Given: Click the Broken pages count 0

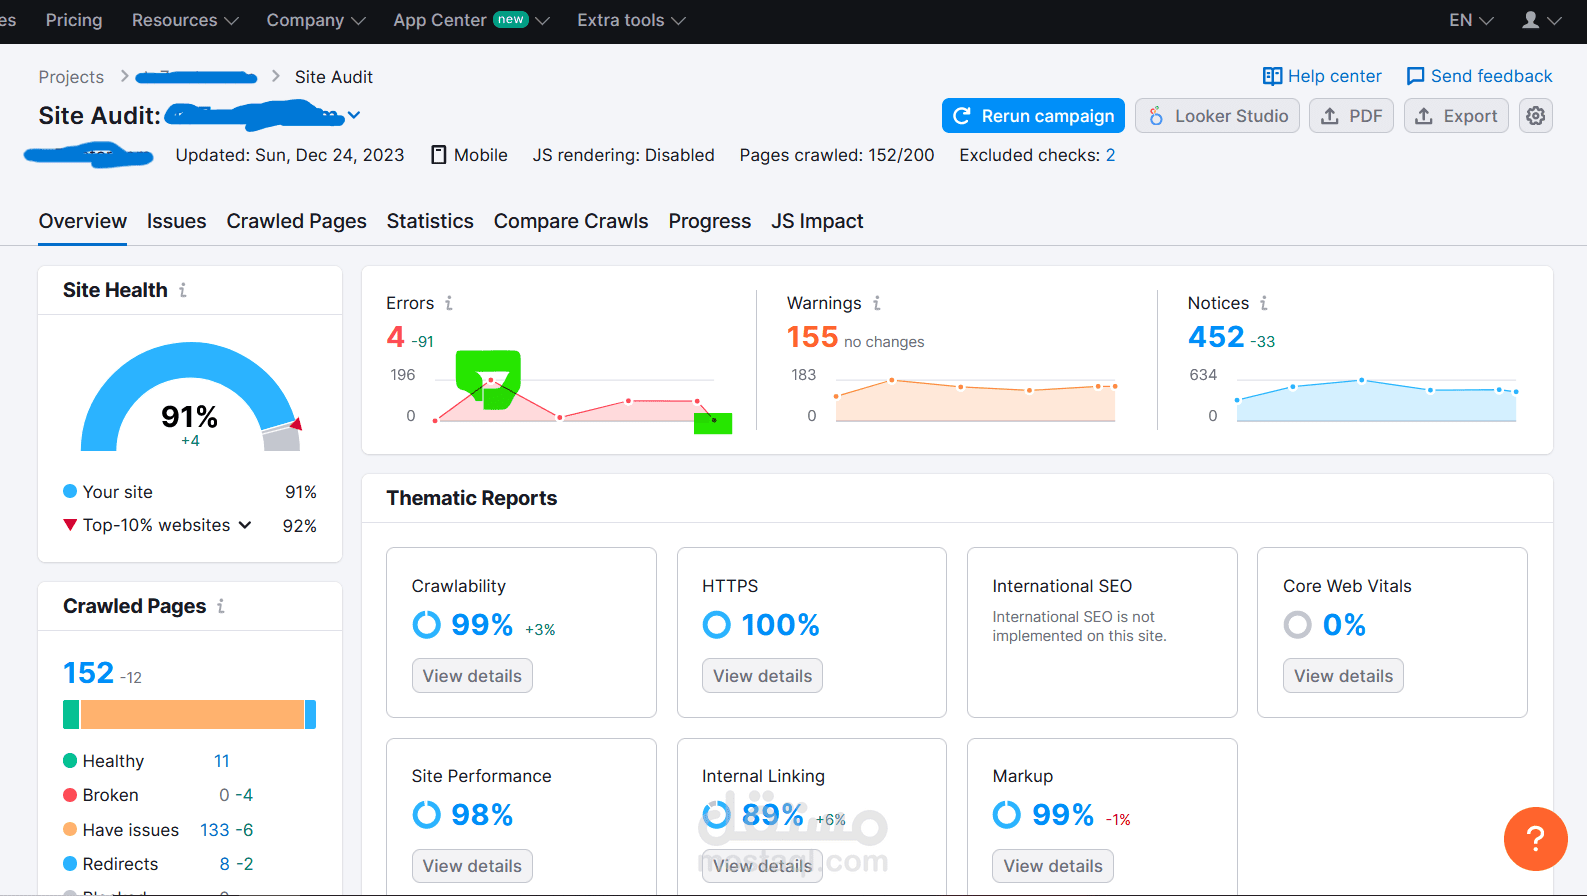Looking at the screenshot, I should (x=225, y=795).
